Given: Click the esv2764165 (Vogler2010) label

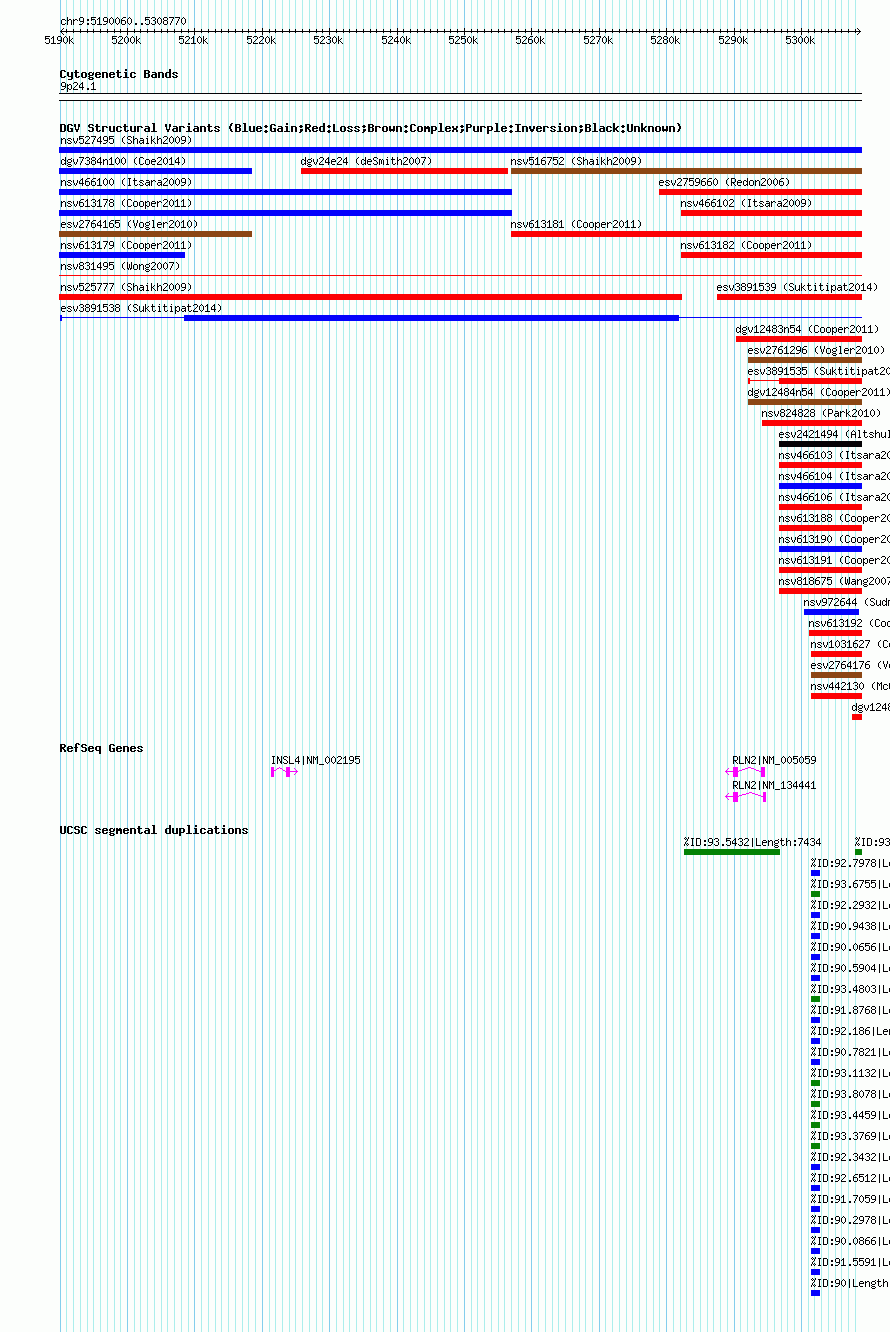Looking at the screenshot, I should (x=129, y=224).
